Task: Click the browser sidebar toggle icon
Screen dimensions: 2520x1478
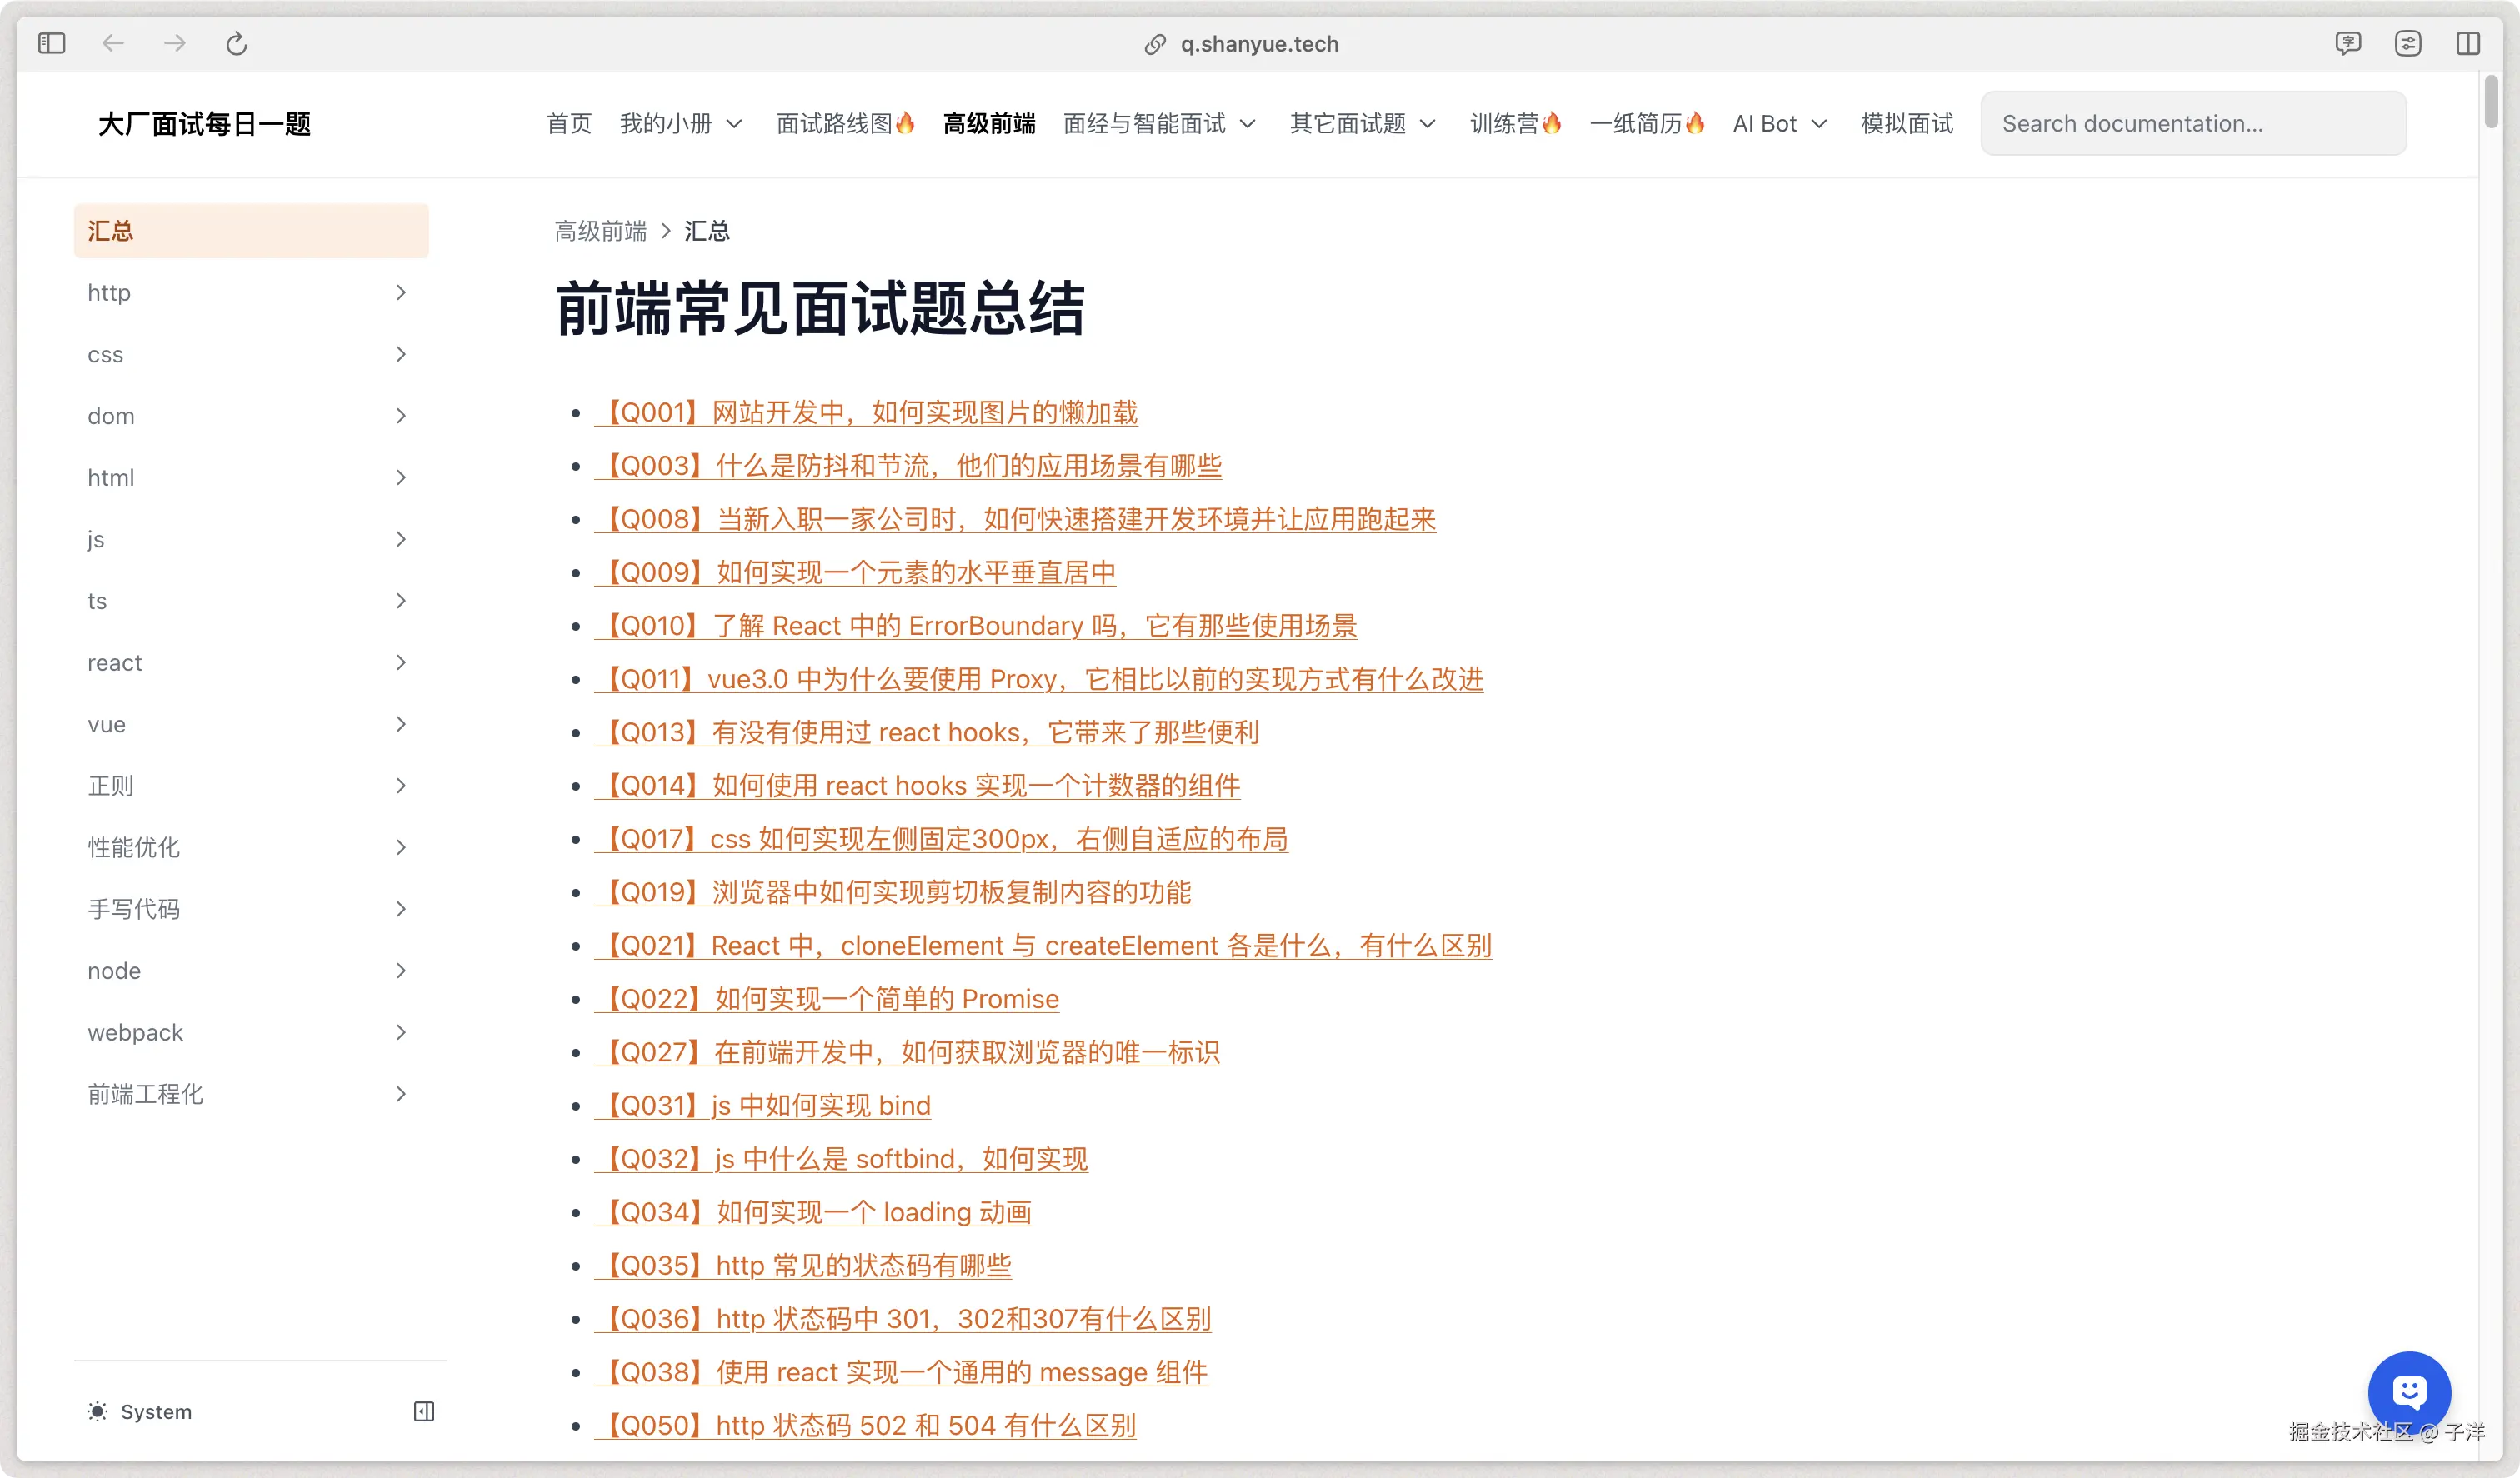Action: coord(52,43)
